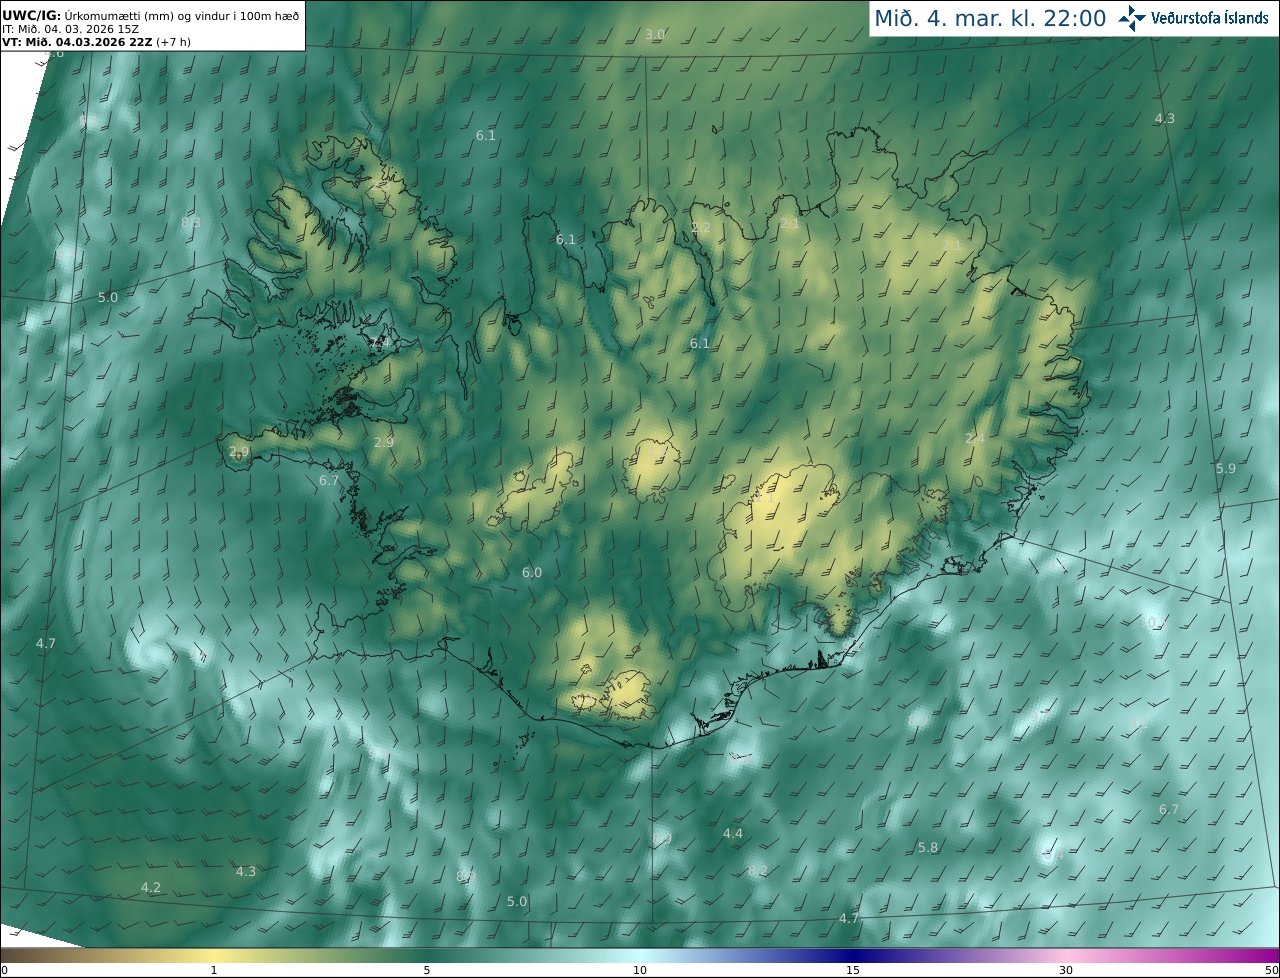Click the map value "4.4"
Viewport: 1280px width, 978px height.
point(733,833)
